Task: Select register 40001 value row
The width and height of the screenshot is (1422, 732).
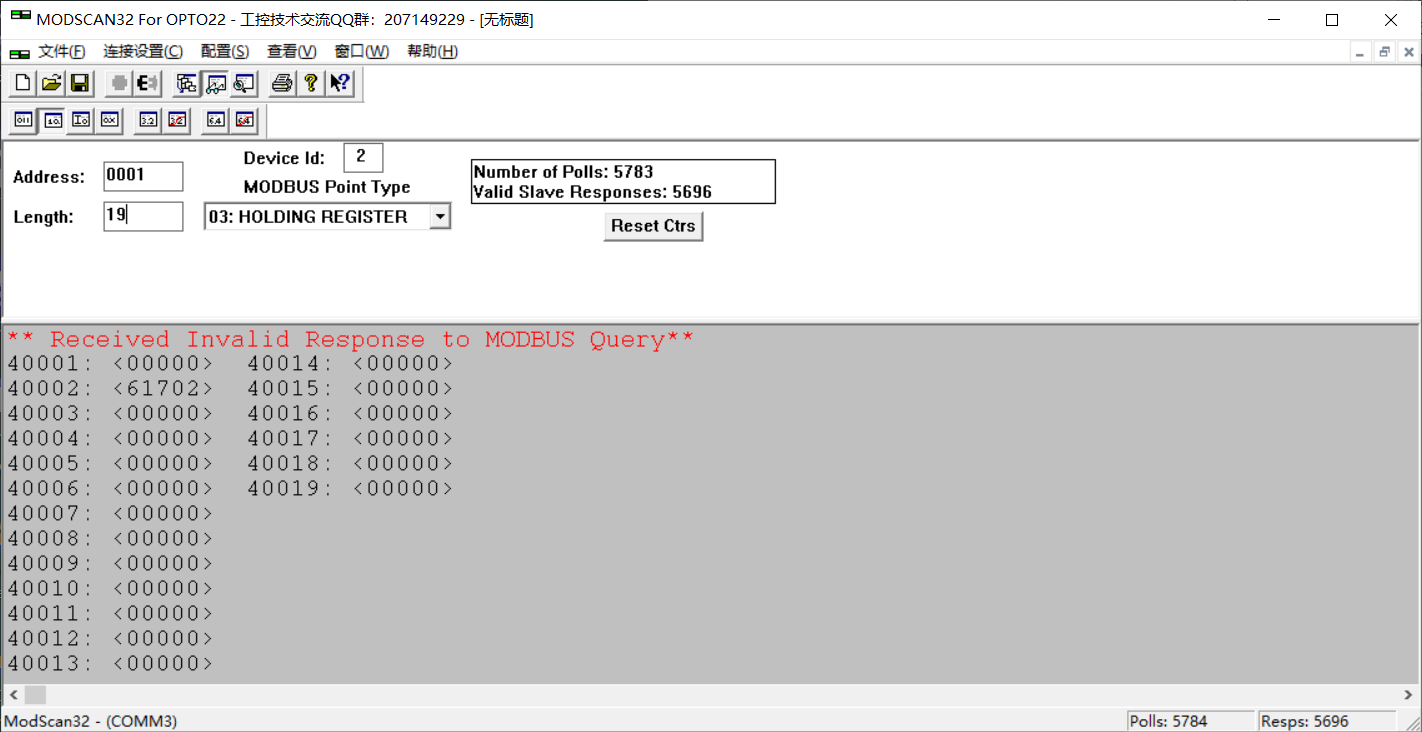Action: click(110, 364)
